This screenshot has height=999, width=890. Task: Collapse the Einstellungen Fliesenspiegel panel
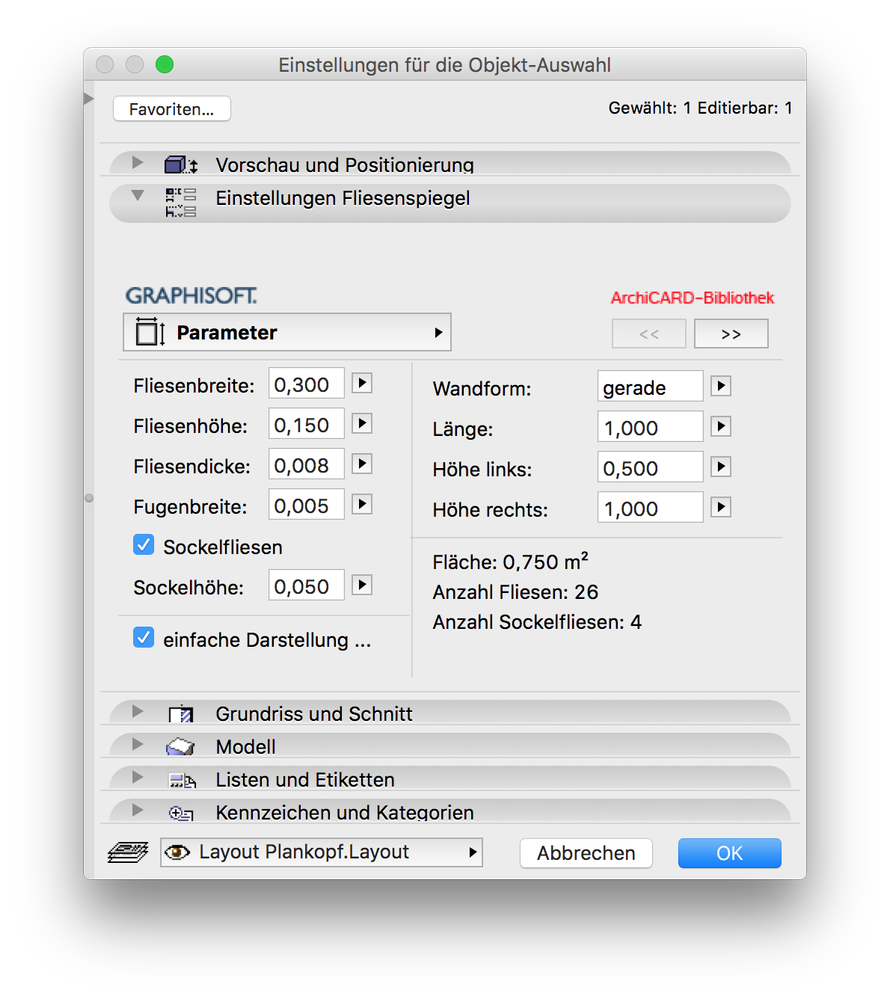coord(138,196)
